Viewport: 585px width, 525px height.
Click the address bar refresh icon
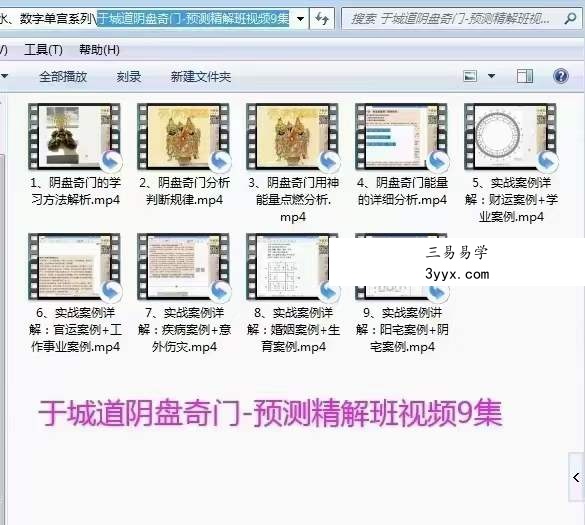322,18
